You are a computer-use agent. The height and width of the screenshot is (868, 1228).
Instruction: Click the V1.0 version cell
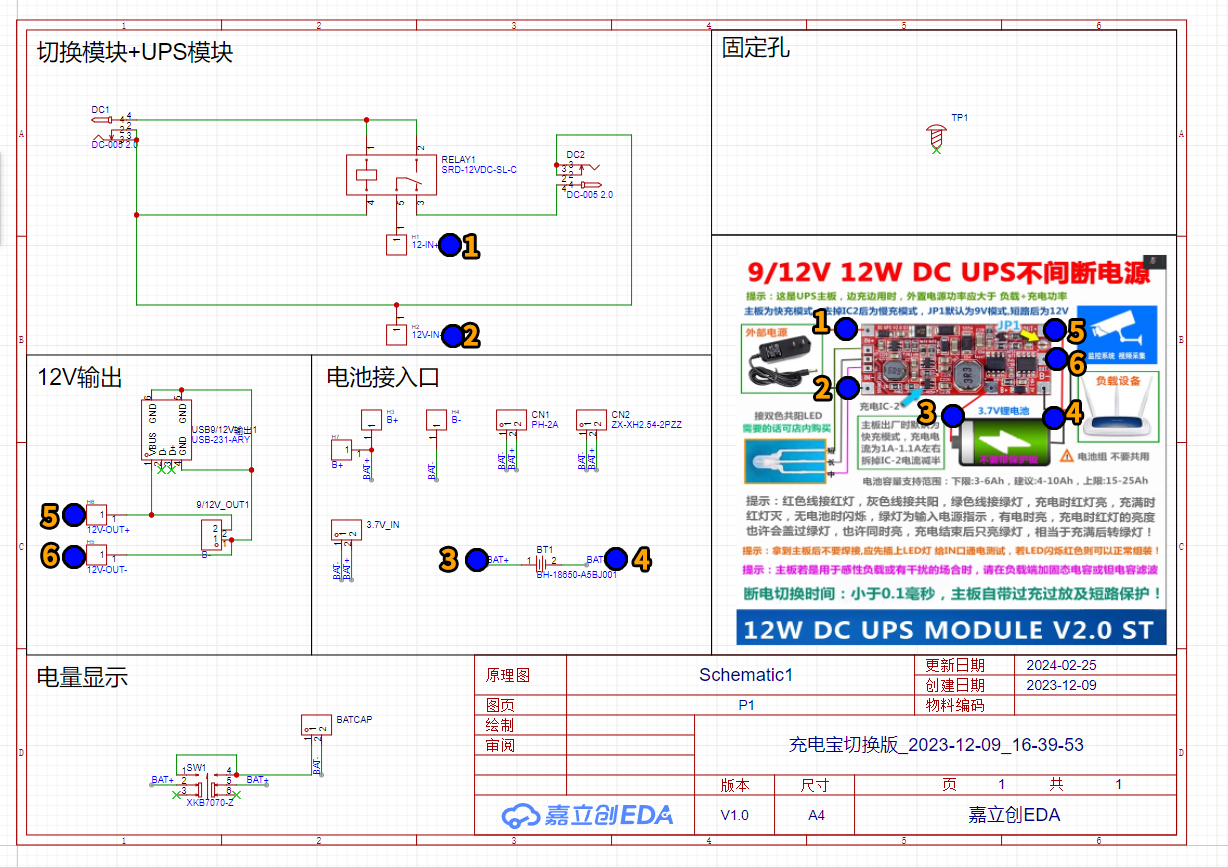[734, 815]
